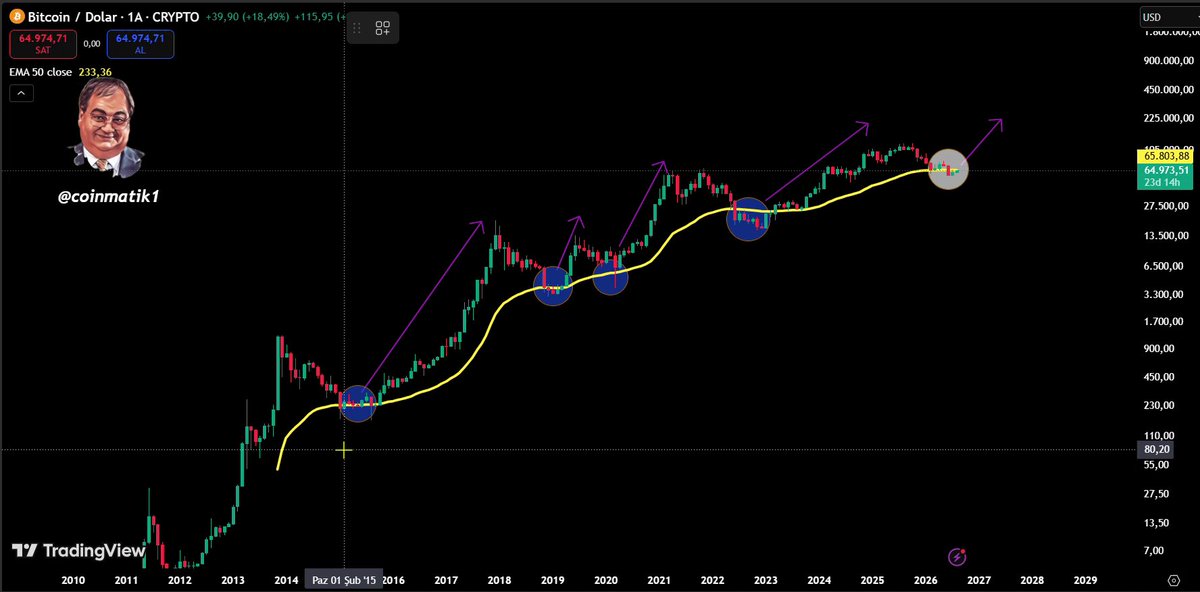Open the layout grid plus icon
The width and height of the screenshot is (1200, 592).
[x=383, y=29]
